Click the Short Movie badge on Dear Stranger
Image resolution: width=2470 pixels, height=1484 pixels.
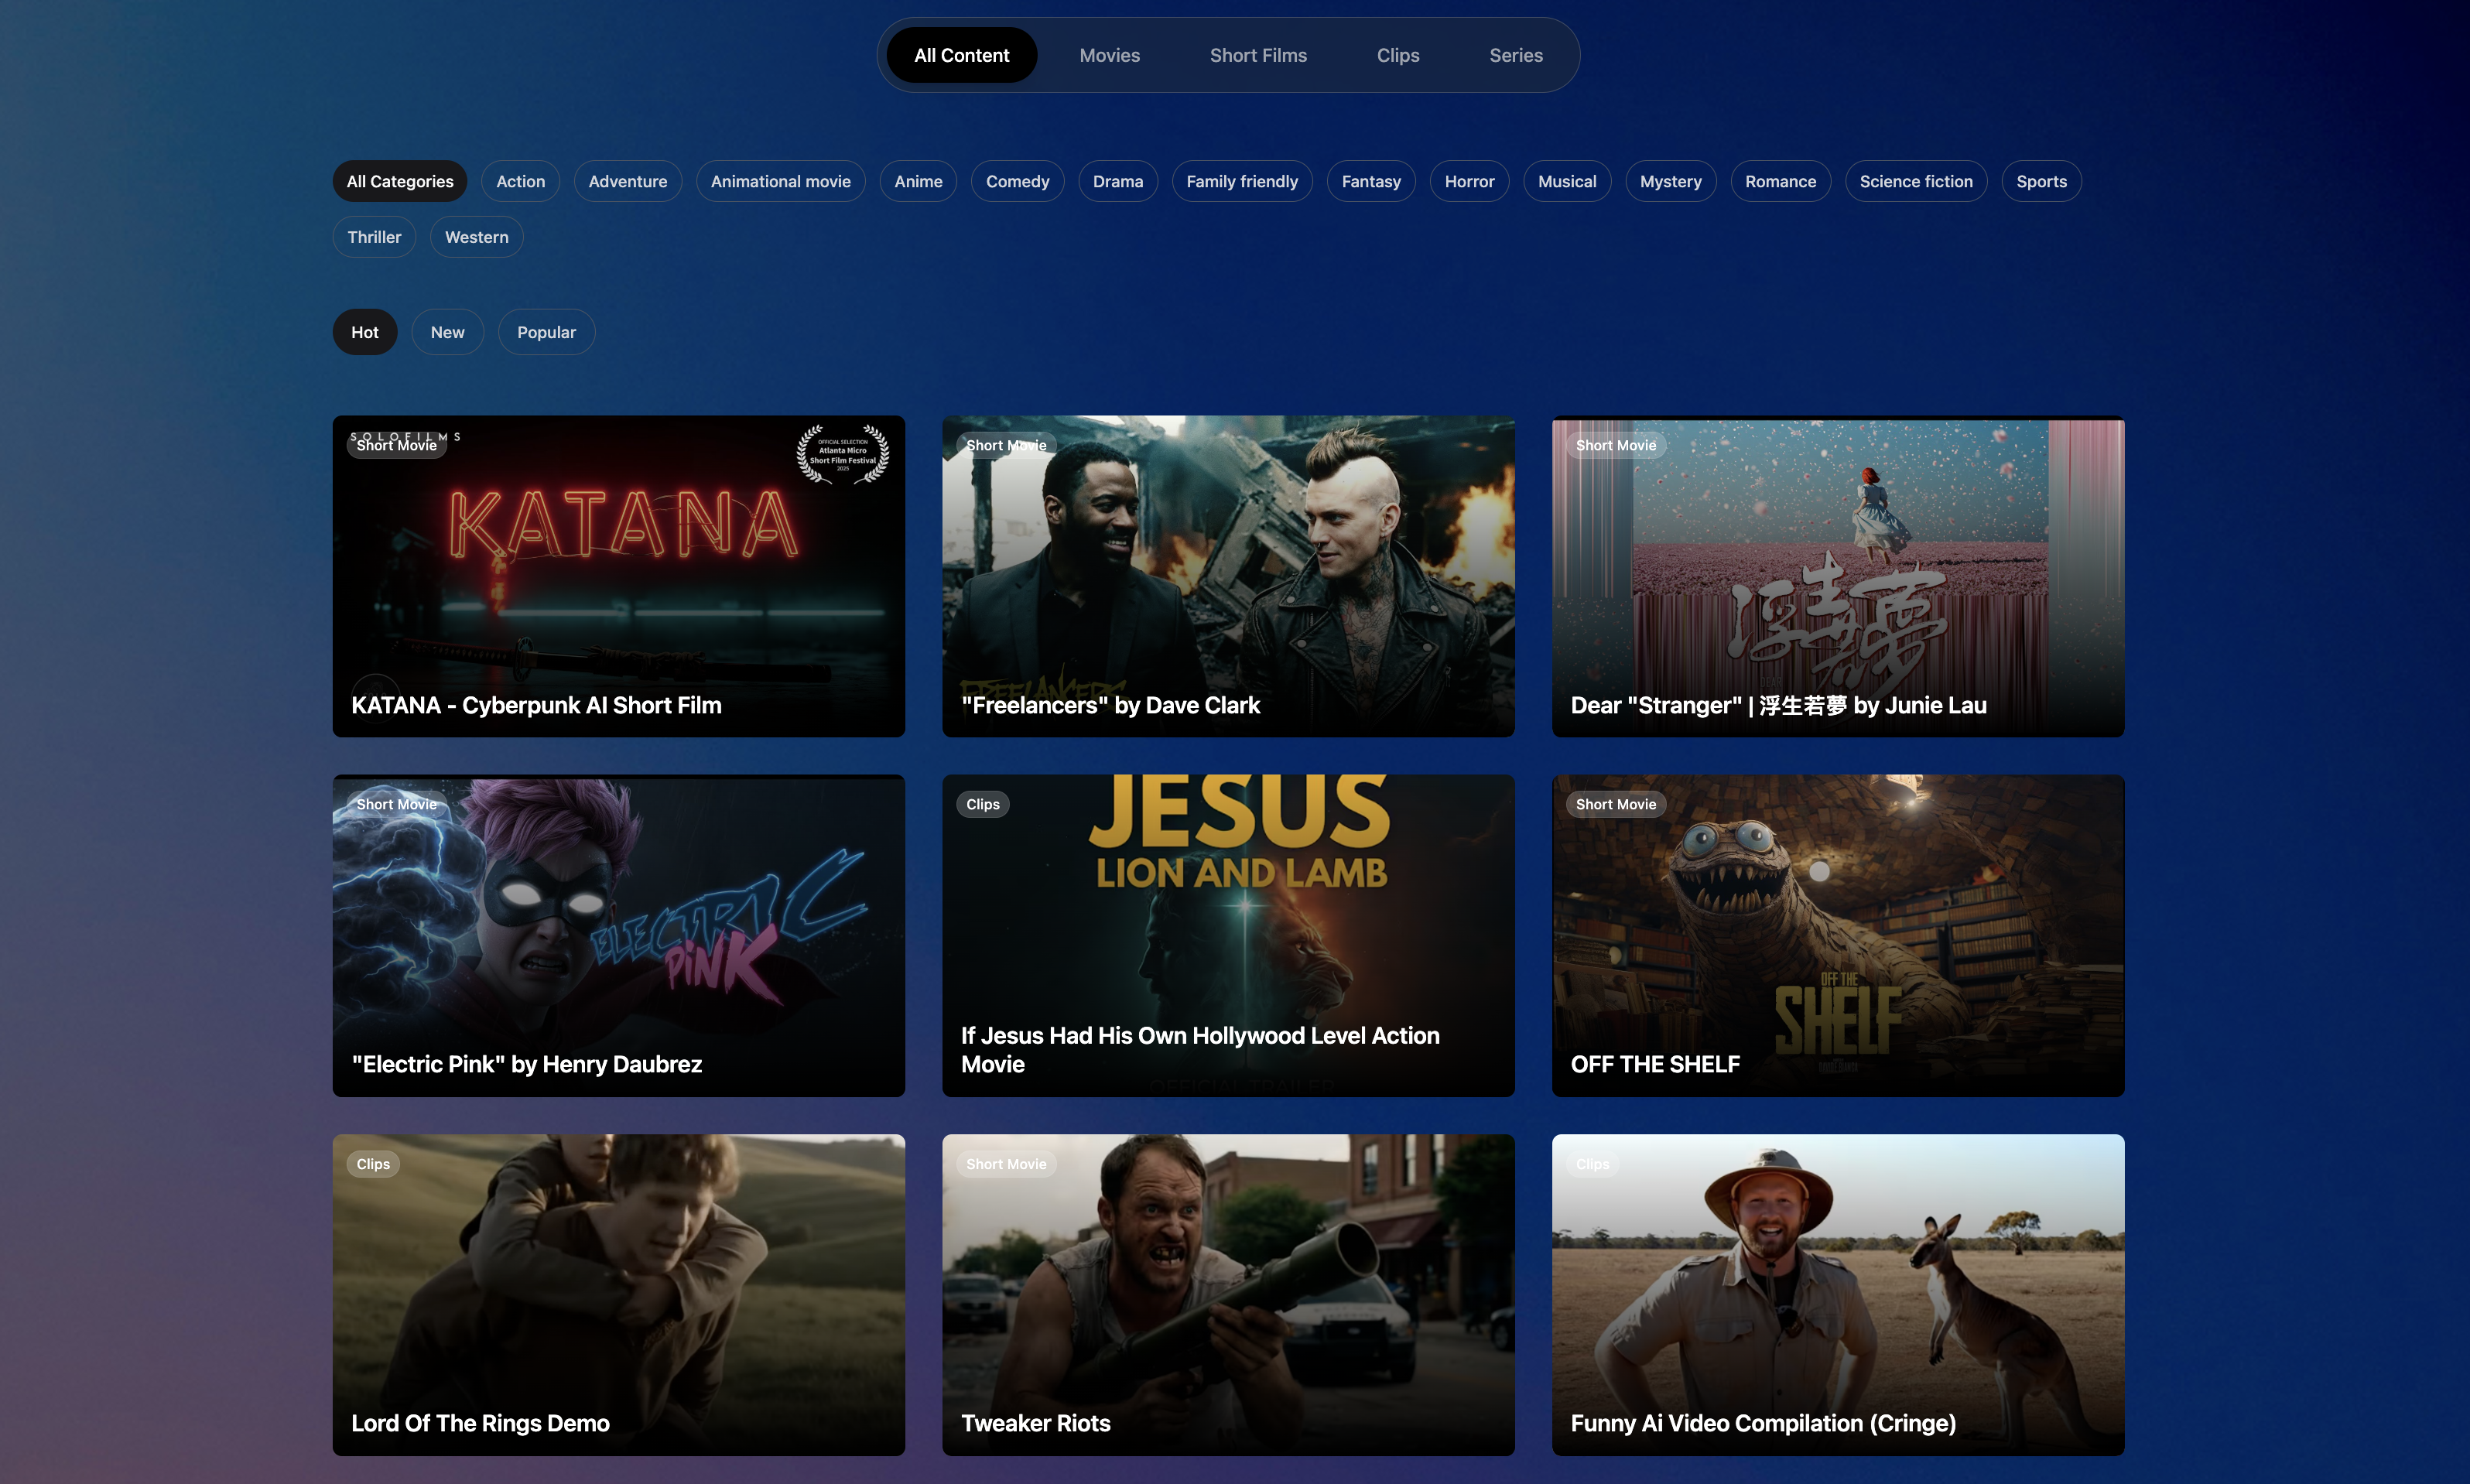coord(1616,445)
